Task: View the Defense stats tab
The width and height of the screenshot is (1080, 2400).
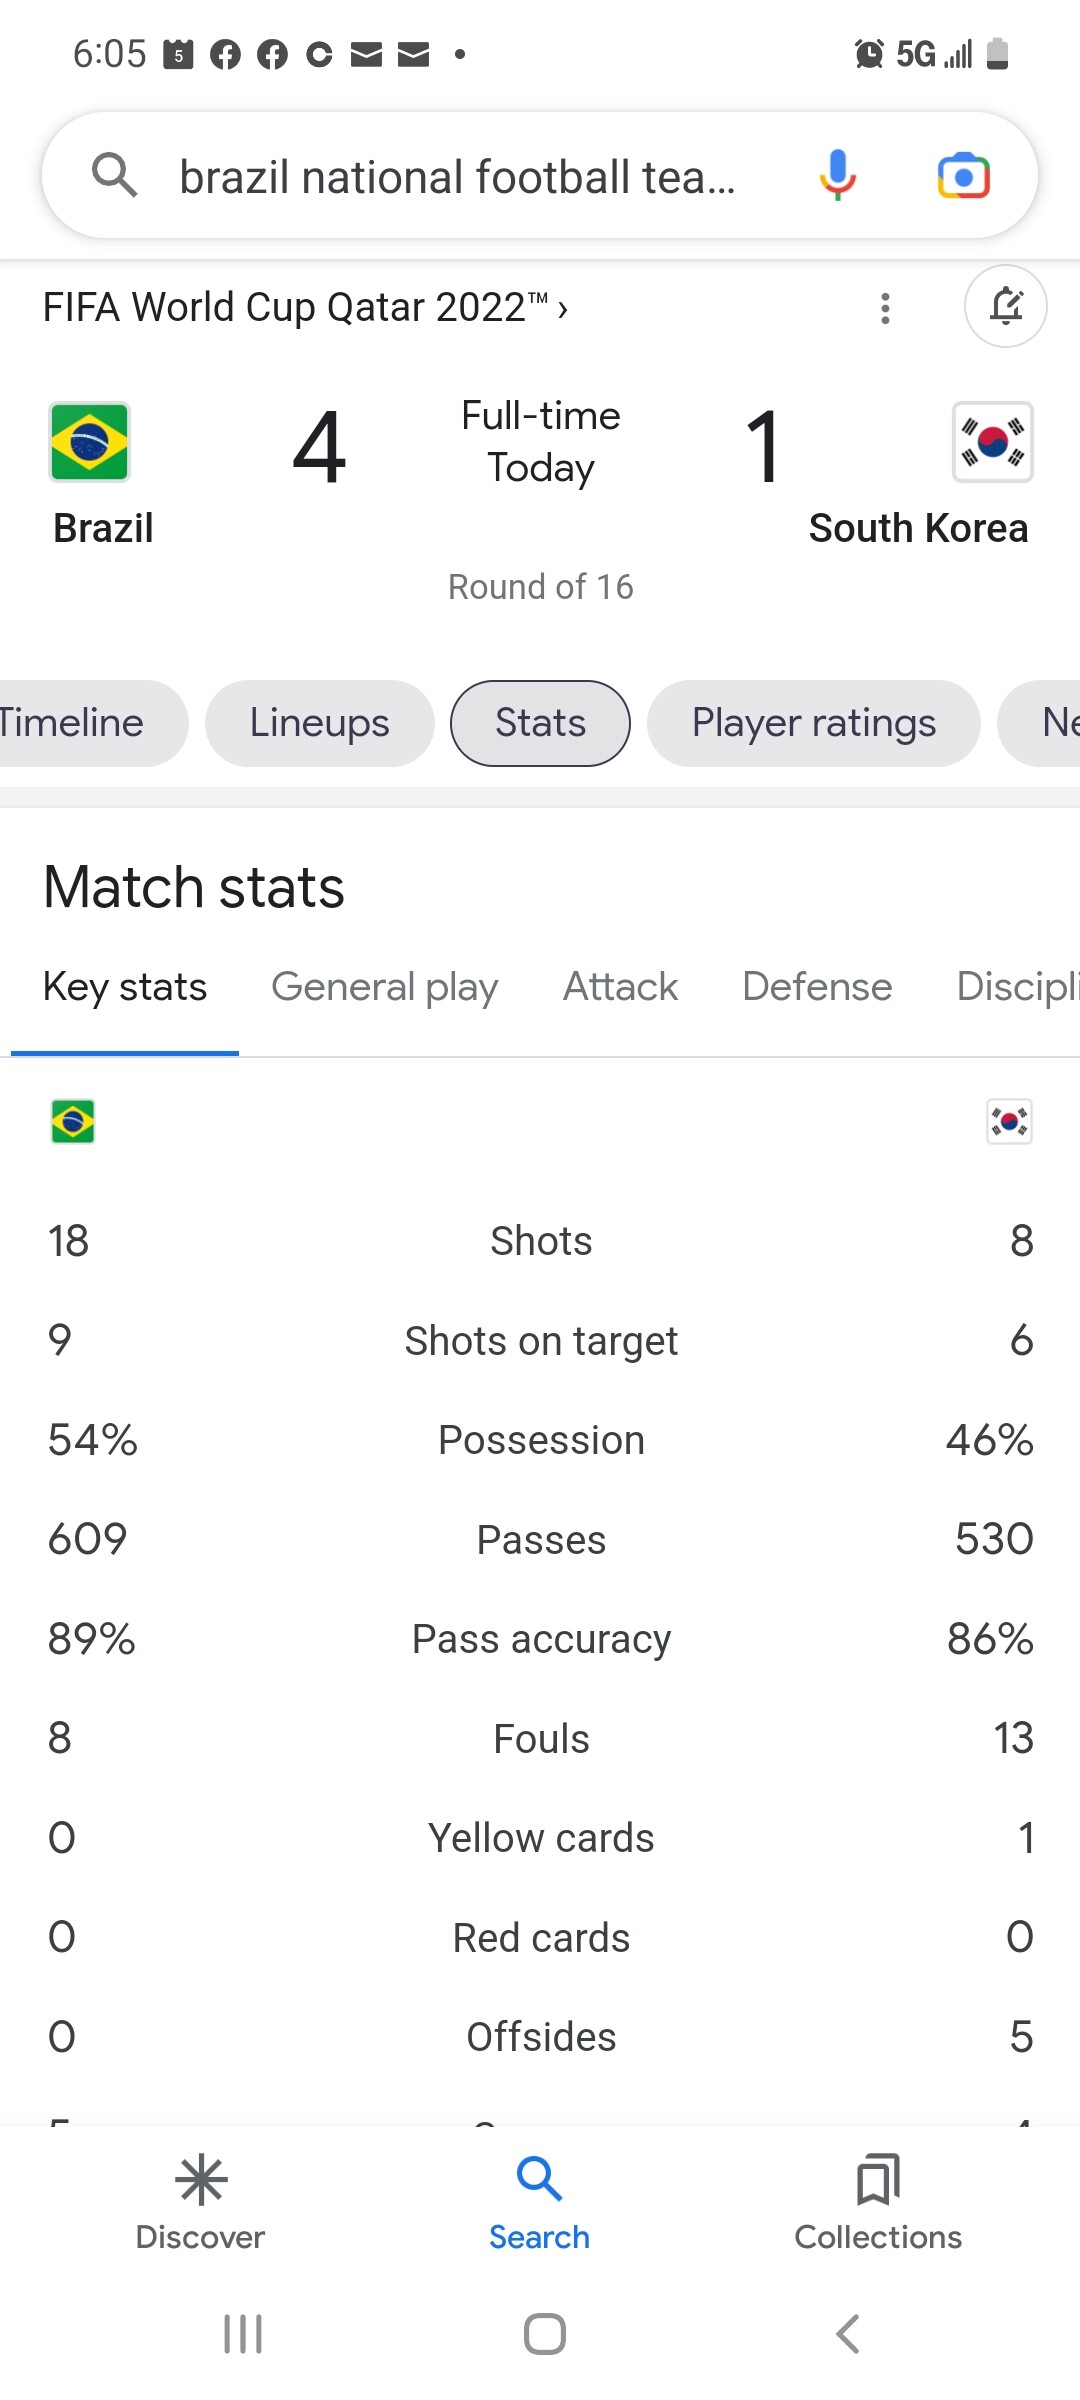Action: coord(817,987)
